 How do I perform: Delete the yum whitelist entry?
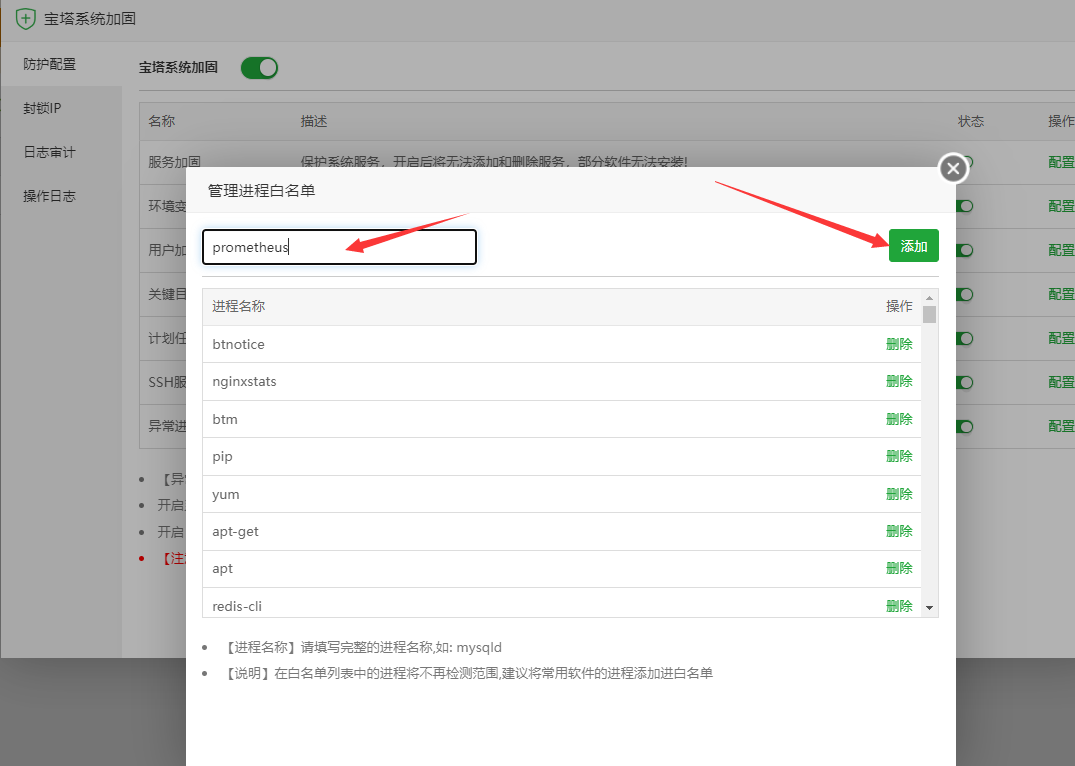pos(898,494)
